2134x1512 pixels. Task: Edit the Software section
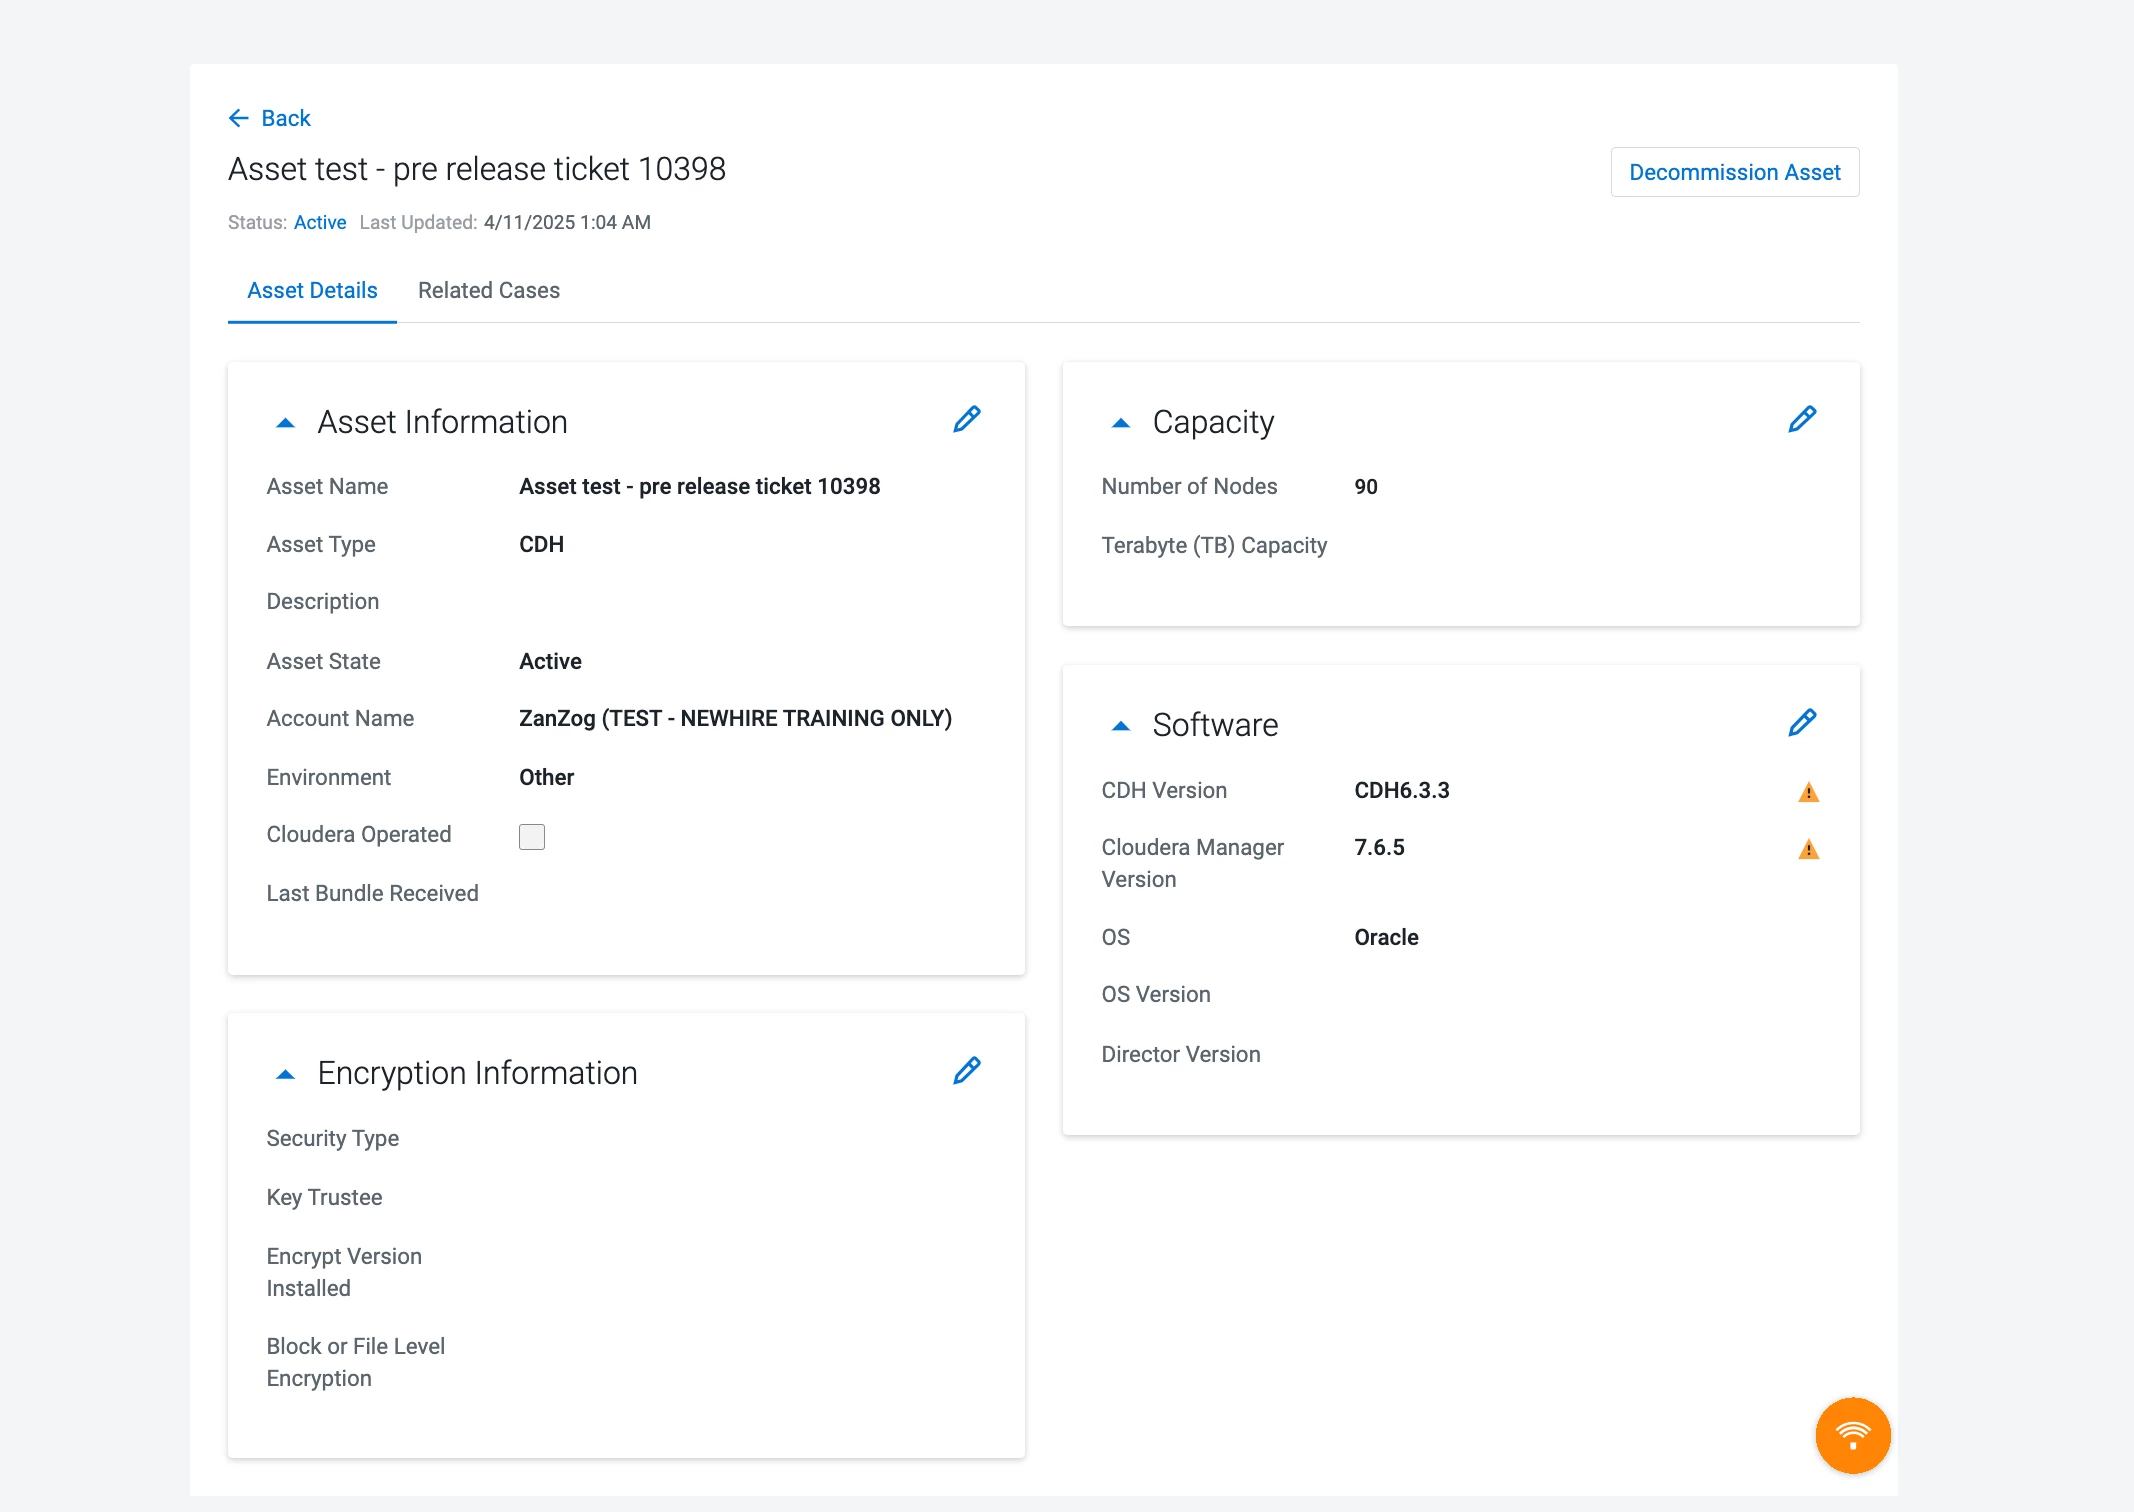pyautogui.click(x=1801, y=722)
